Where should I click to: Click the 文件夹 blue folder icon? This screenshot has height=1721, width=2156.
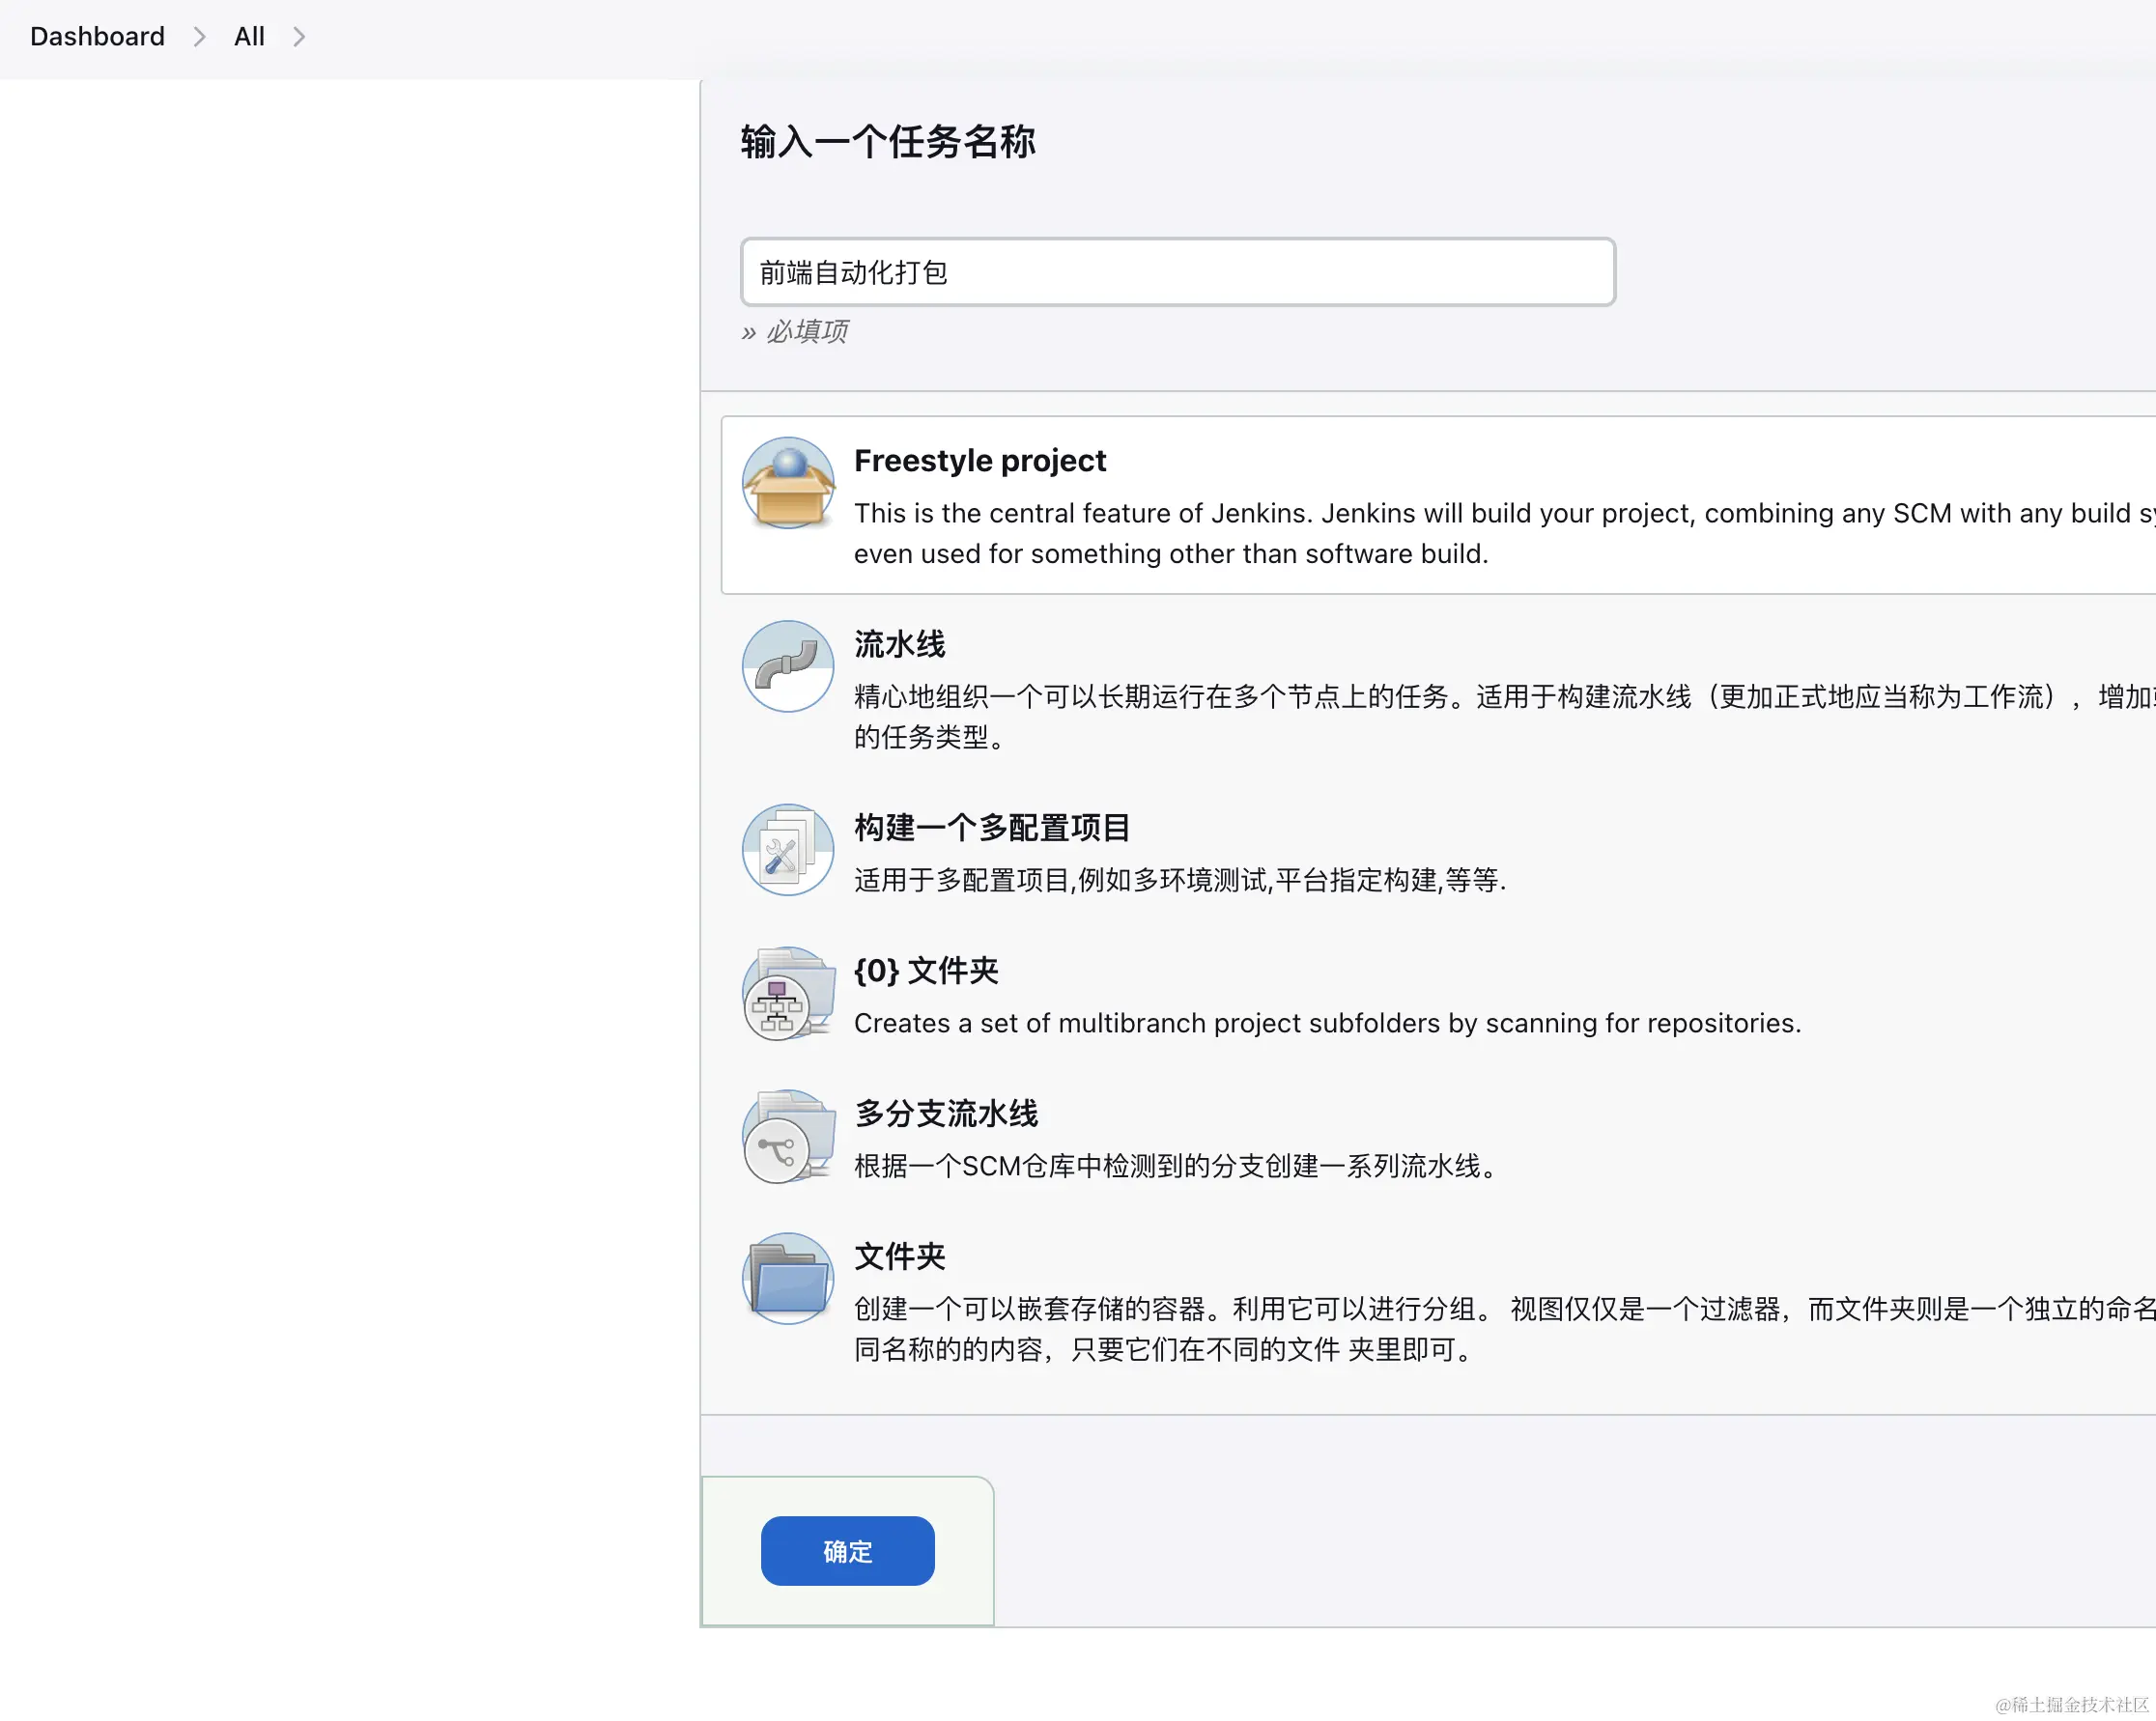coord(787,1280)
